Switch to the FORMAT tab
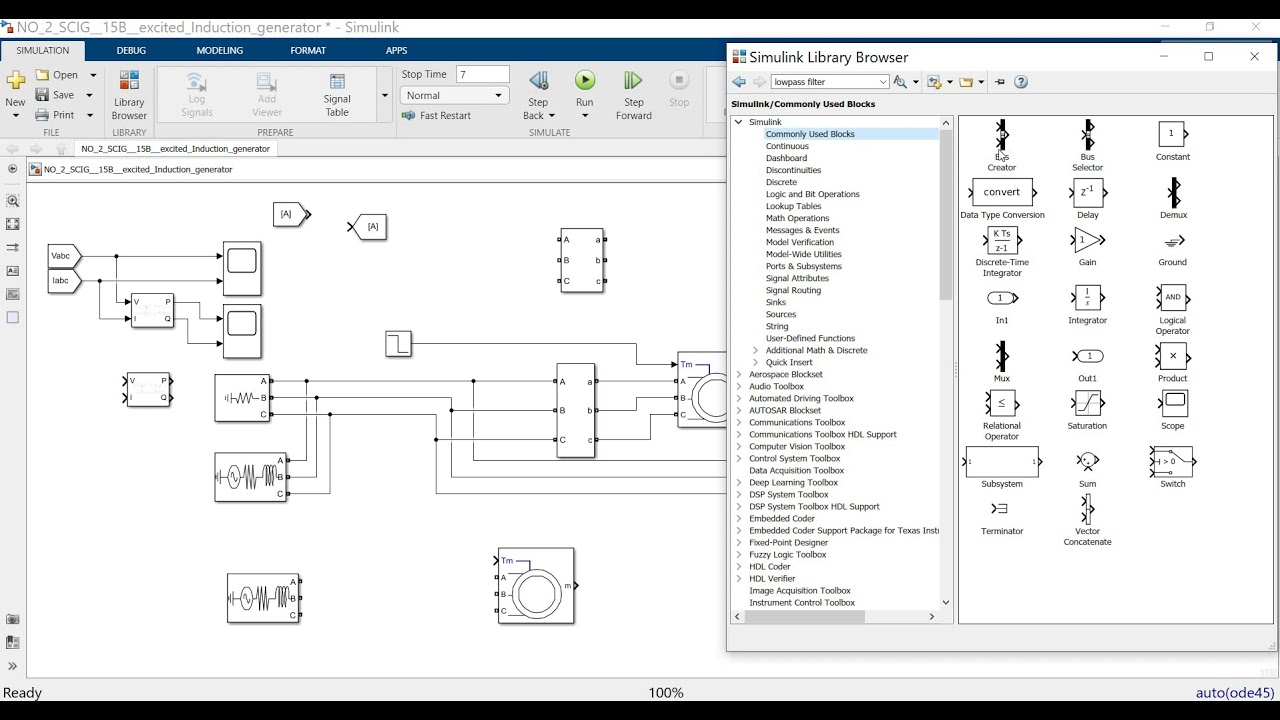 tap(308, 50)
